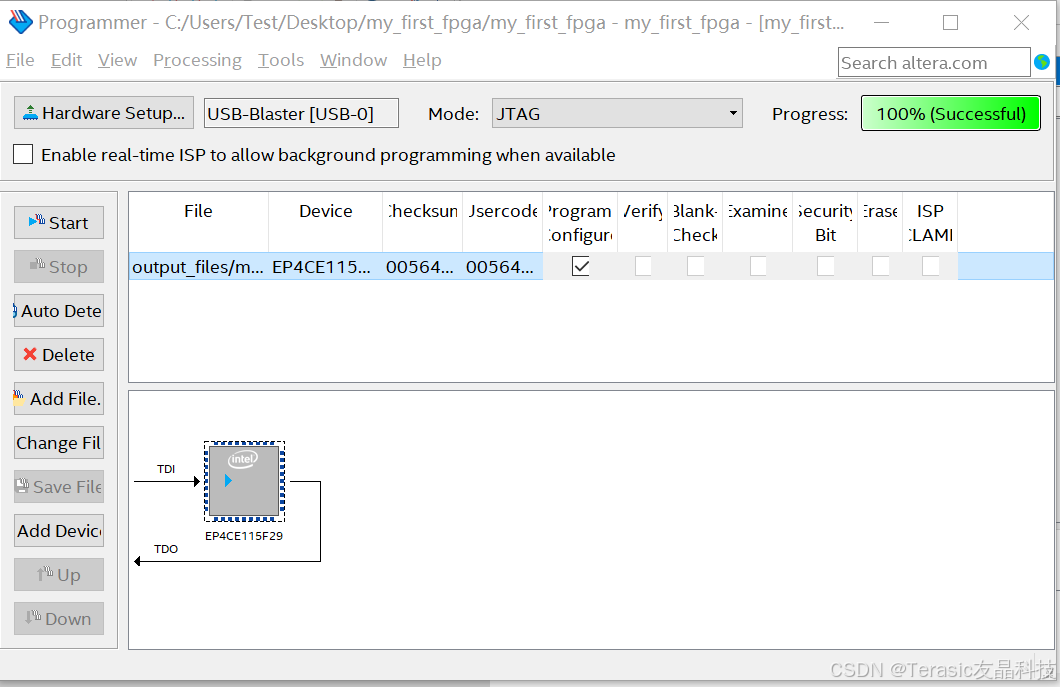Click the TDO label in the chain diagram
Viewport: 1060px width, 687px height.
(x=166, y=548)
